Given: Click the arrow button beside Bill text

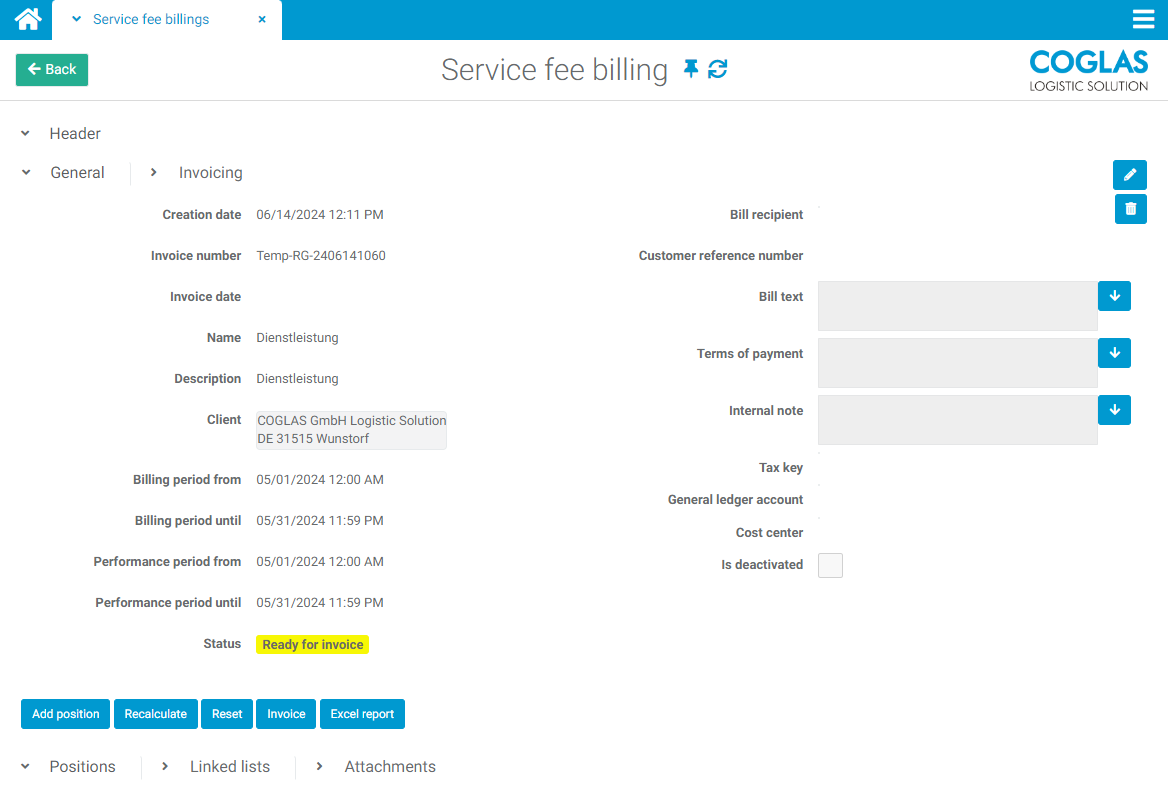Looking at the screenshot, I should click(x=1114, y=296).
